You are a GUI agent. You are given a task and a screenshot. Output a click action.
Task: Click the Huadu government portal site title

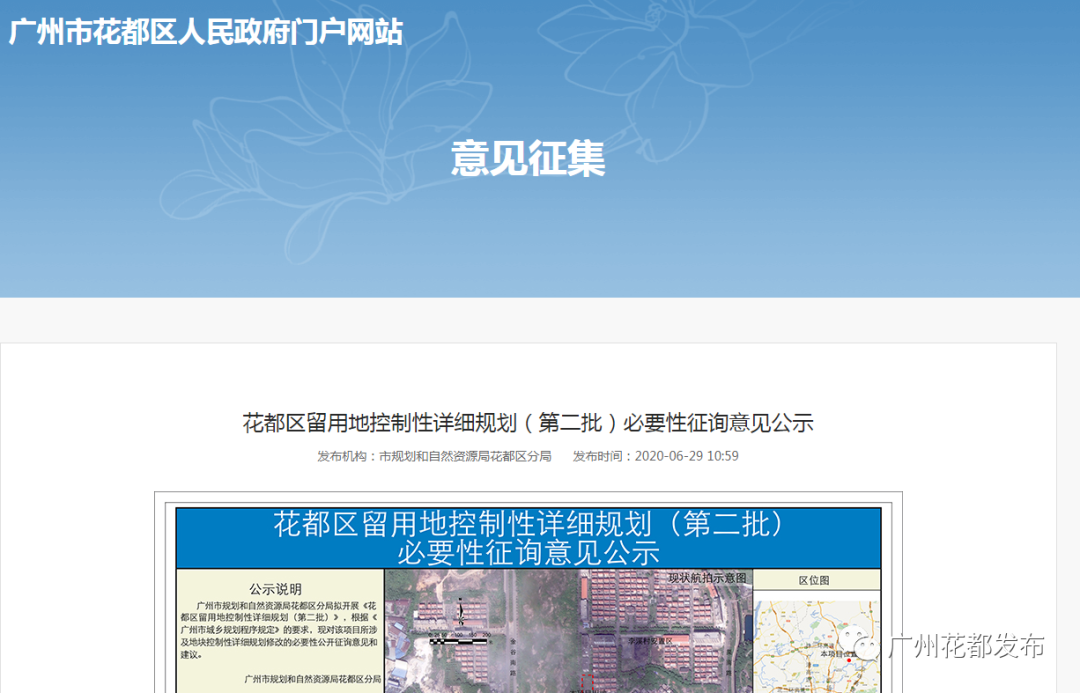pos(206,32)
